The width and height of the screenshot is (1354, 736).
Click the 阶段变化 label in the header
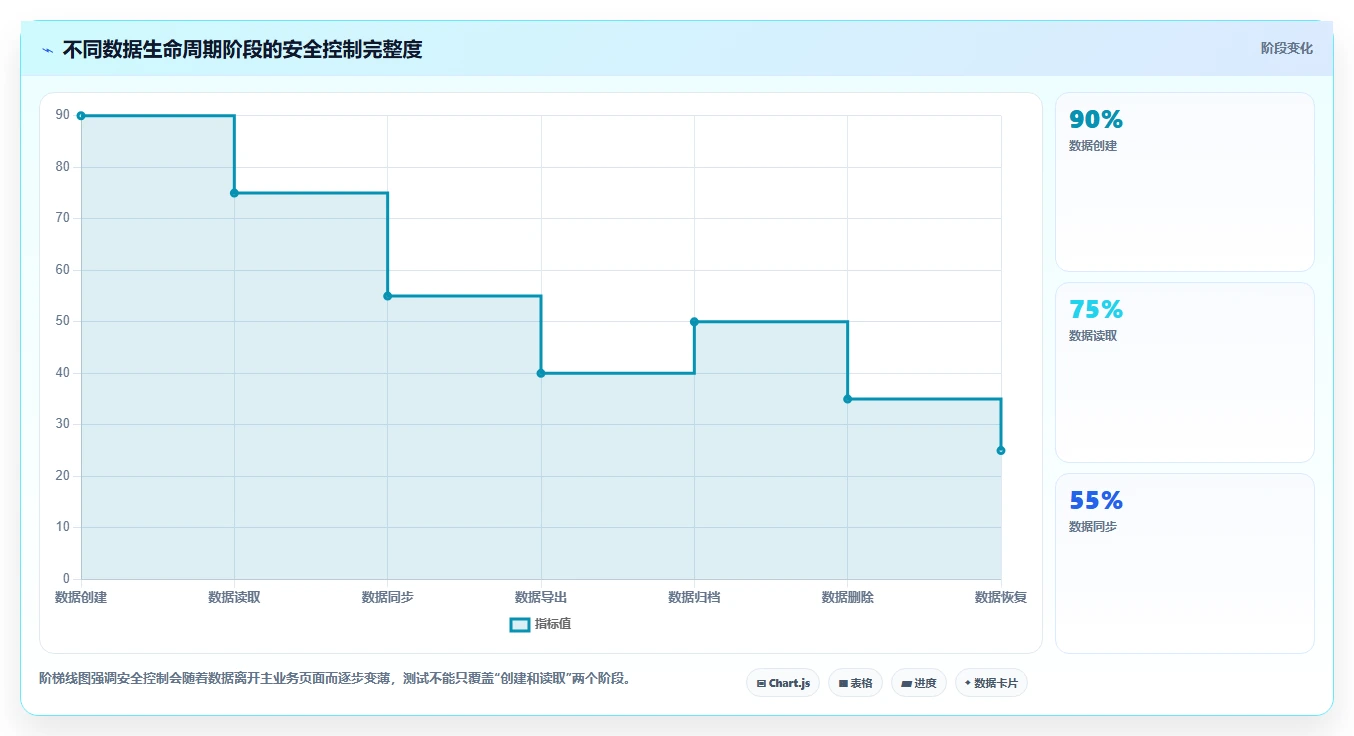1286,48
